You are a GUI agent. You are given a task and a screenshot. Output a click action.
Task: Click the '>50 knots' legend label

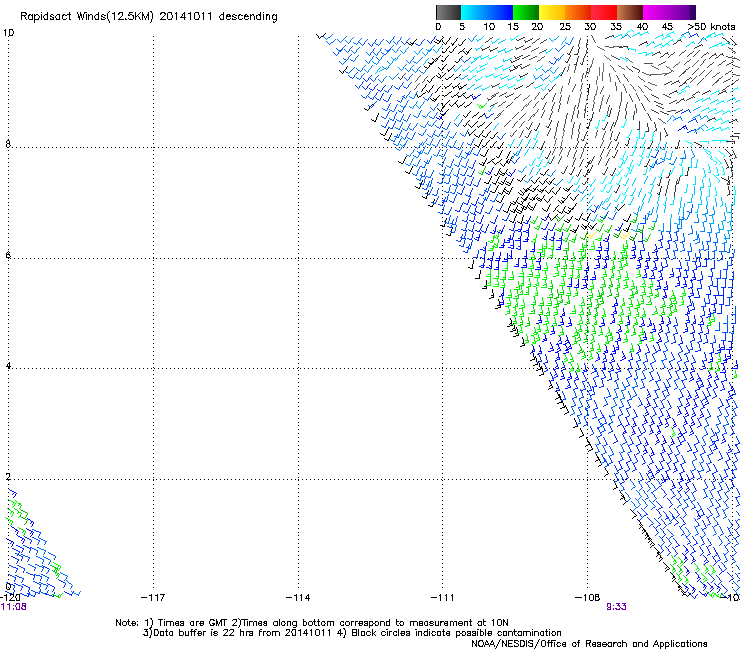pos(712,27)
